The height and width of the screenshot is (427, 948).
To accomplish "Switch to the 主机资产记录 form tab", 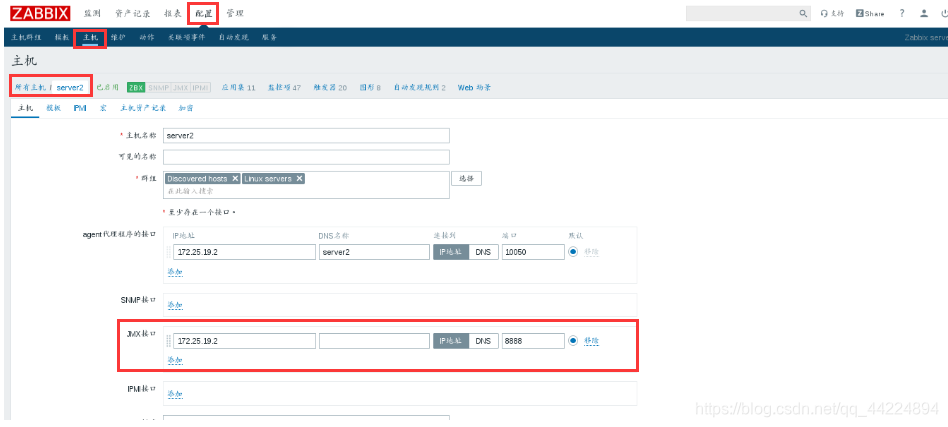I will pyautogui.click(x=143, y=108).
